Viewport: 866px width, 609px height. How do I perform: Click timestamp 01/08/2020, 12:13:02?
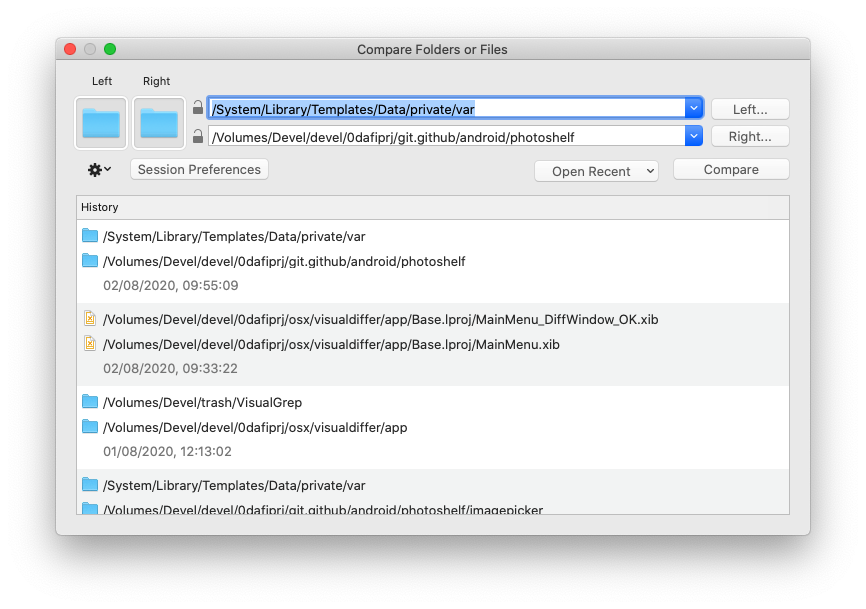click(167, 452)
